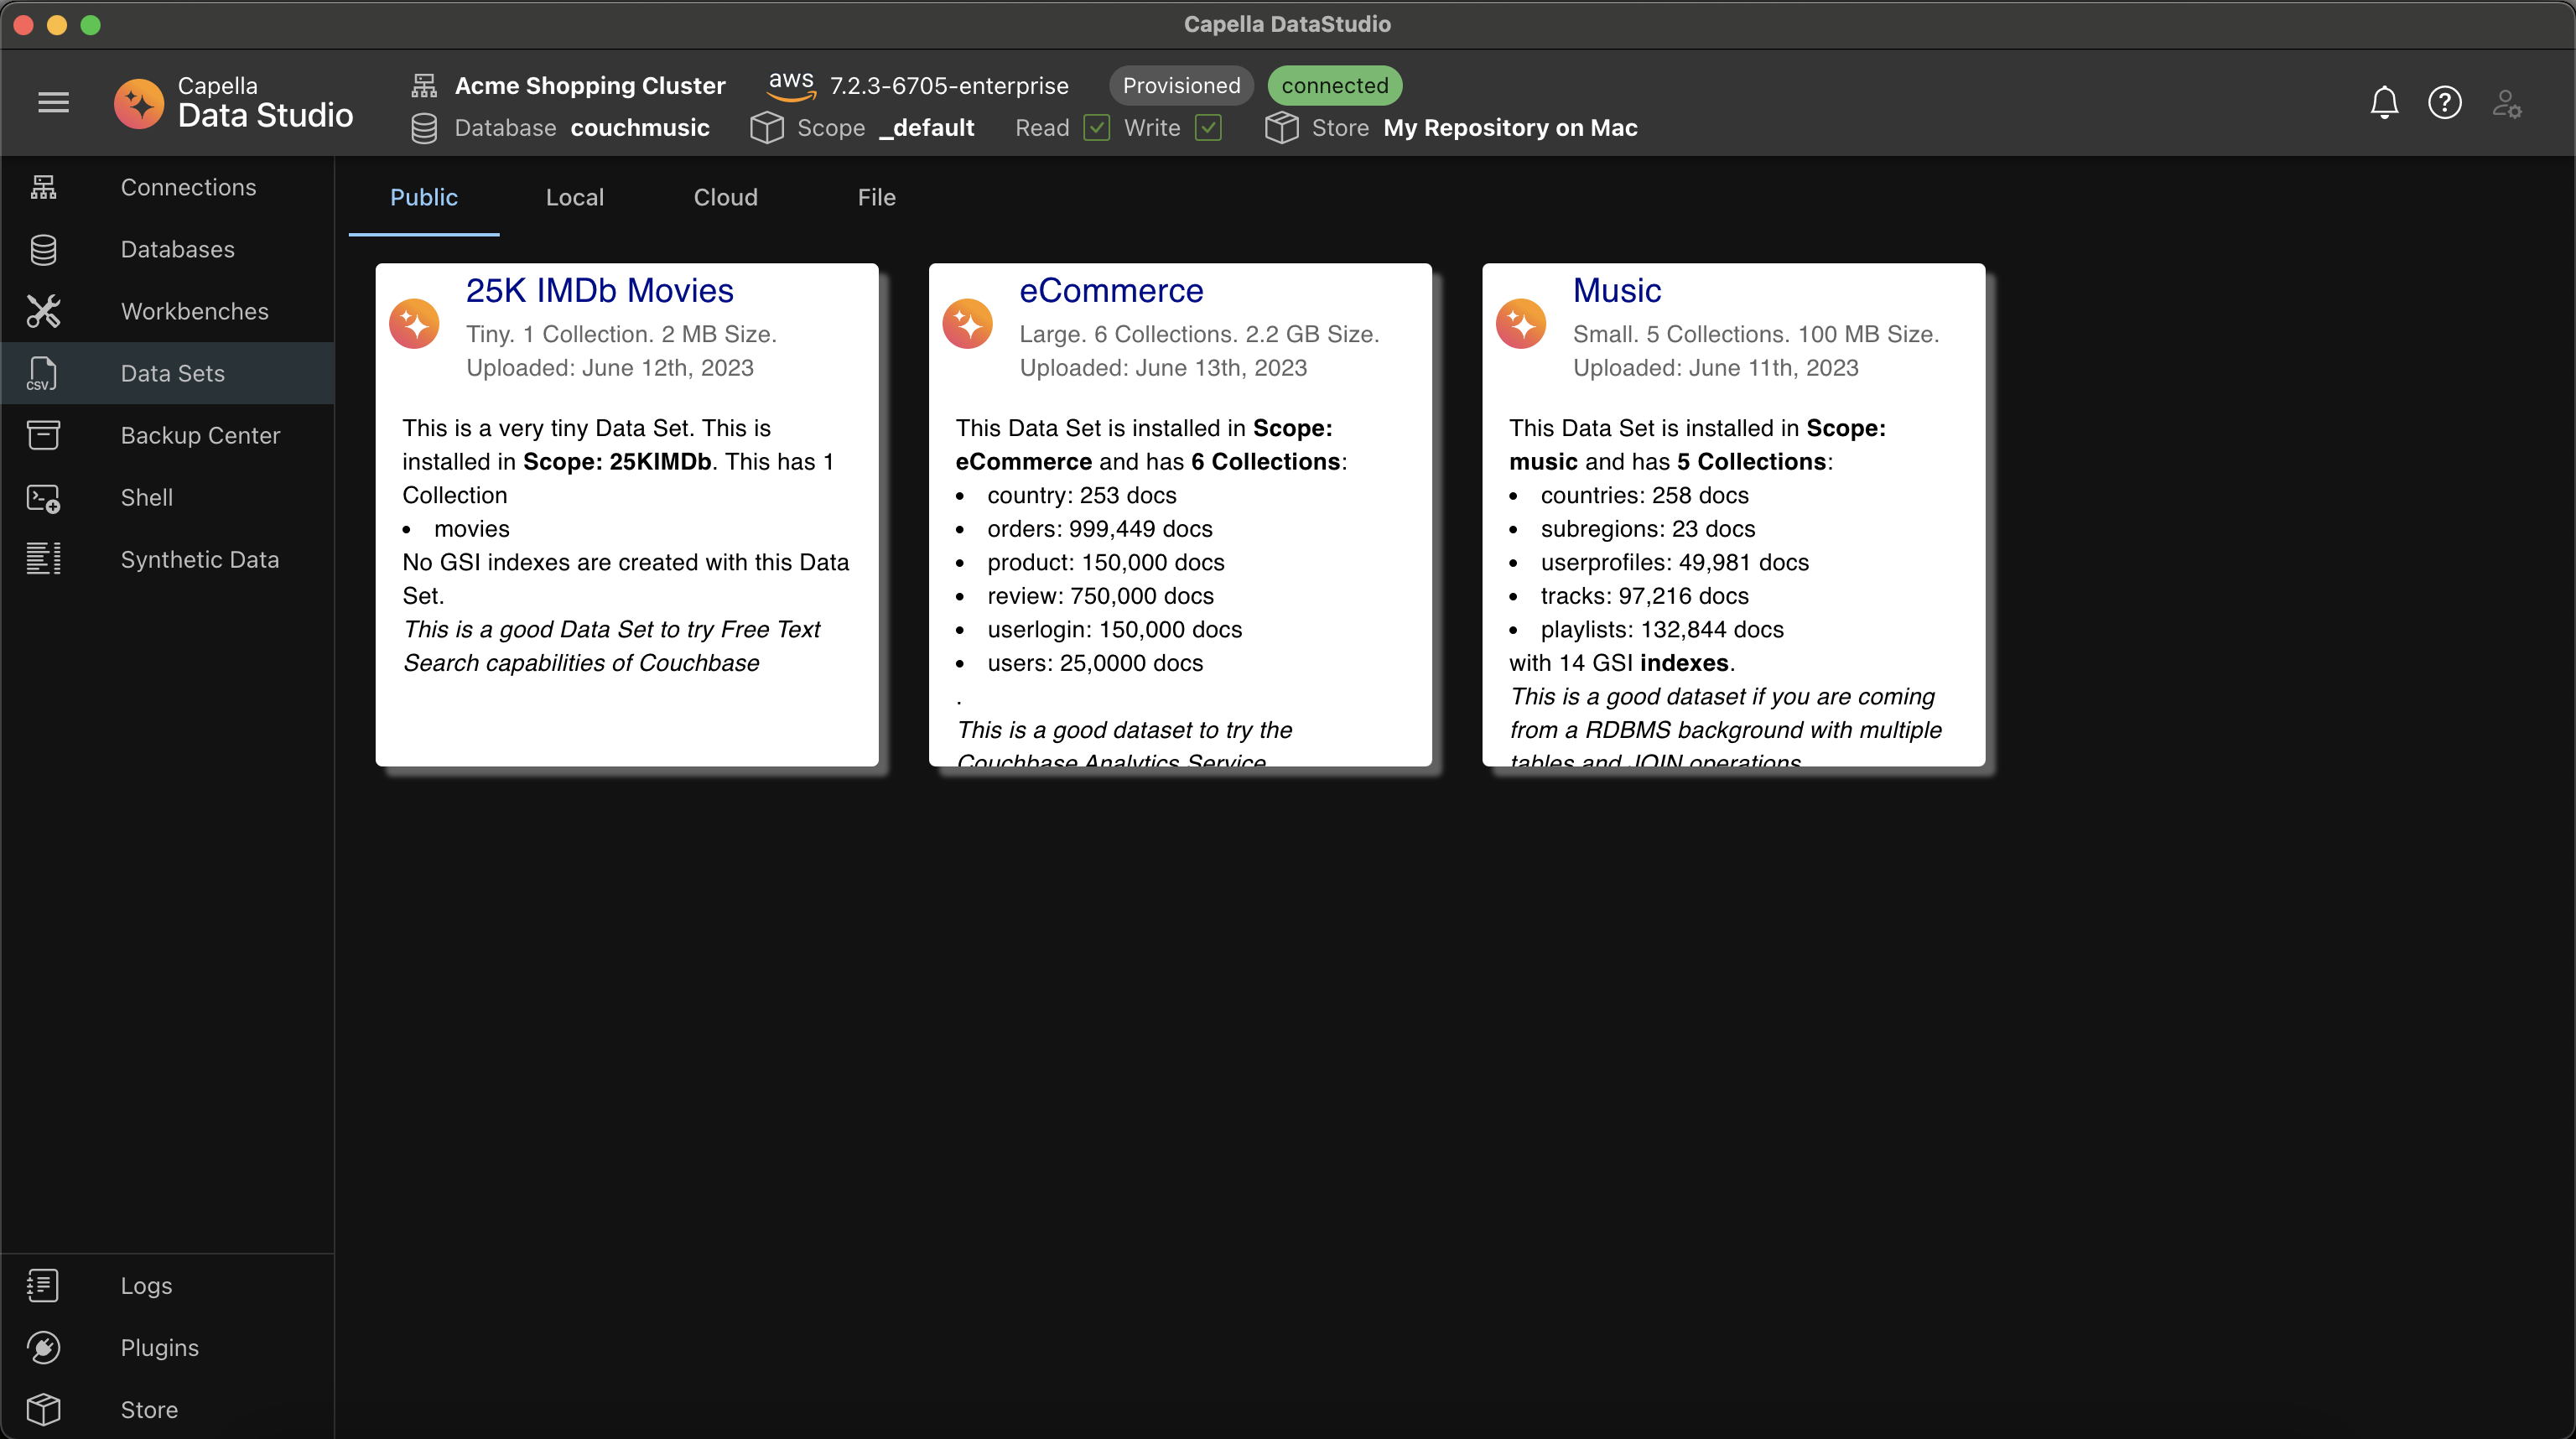Click 'tracks: 97,216 docs' in Music card

tap(1644, 596)
